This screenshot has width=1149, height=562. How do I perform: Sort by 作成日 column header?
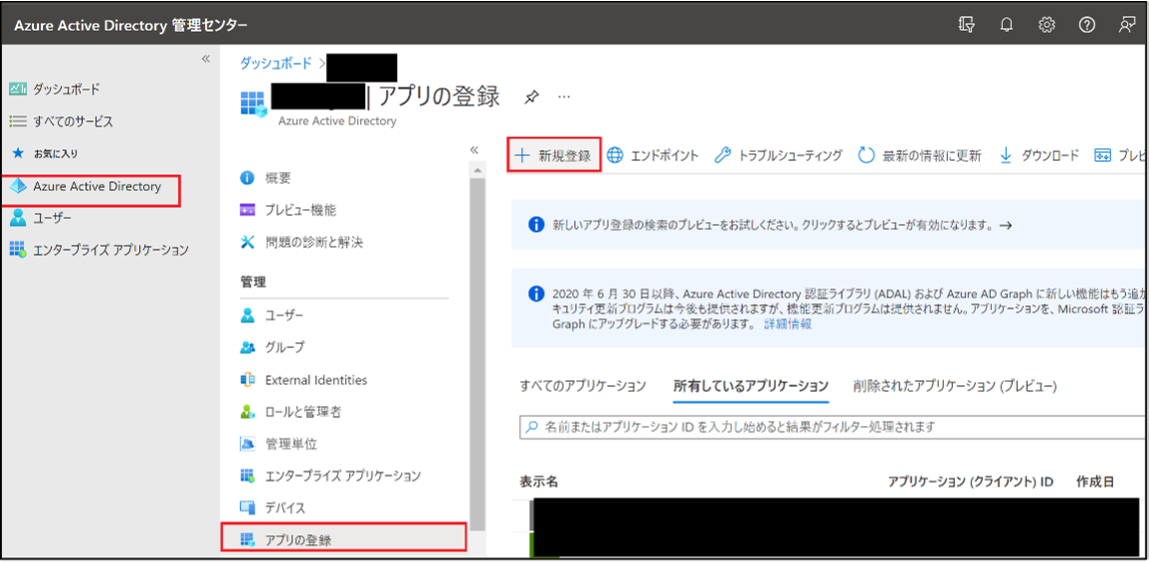click(1096, 481)
